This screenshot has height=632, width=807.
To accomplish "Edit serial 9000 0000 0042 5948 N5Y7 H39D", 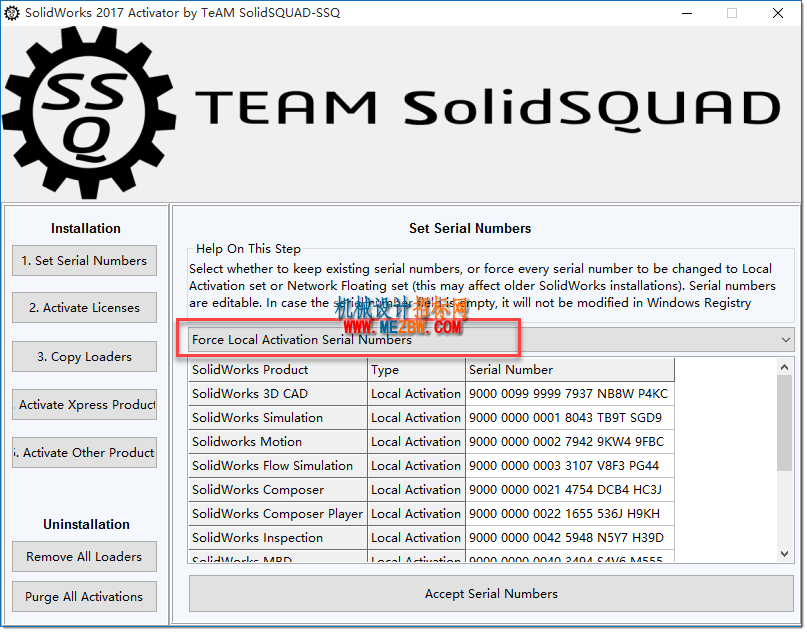I will tap(570, 538).
